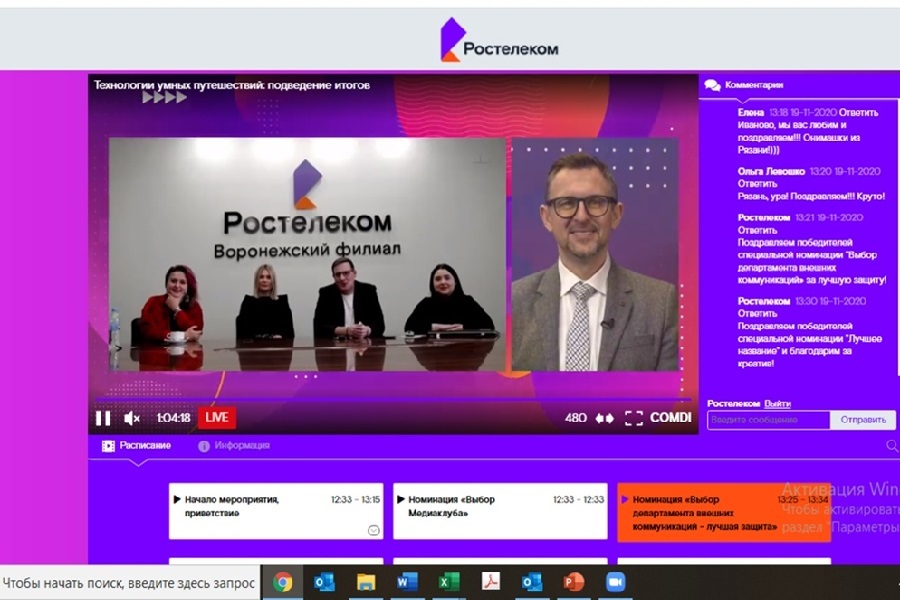Click the Расписание film icon

(108, 446)
